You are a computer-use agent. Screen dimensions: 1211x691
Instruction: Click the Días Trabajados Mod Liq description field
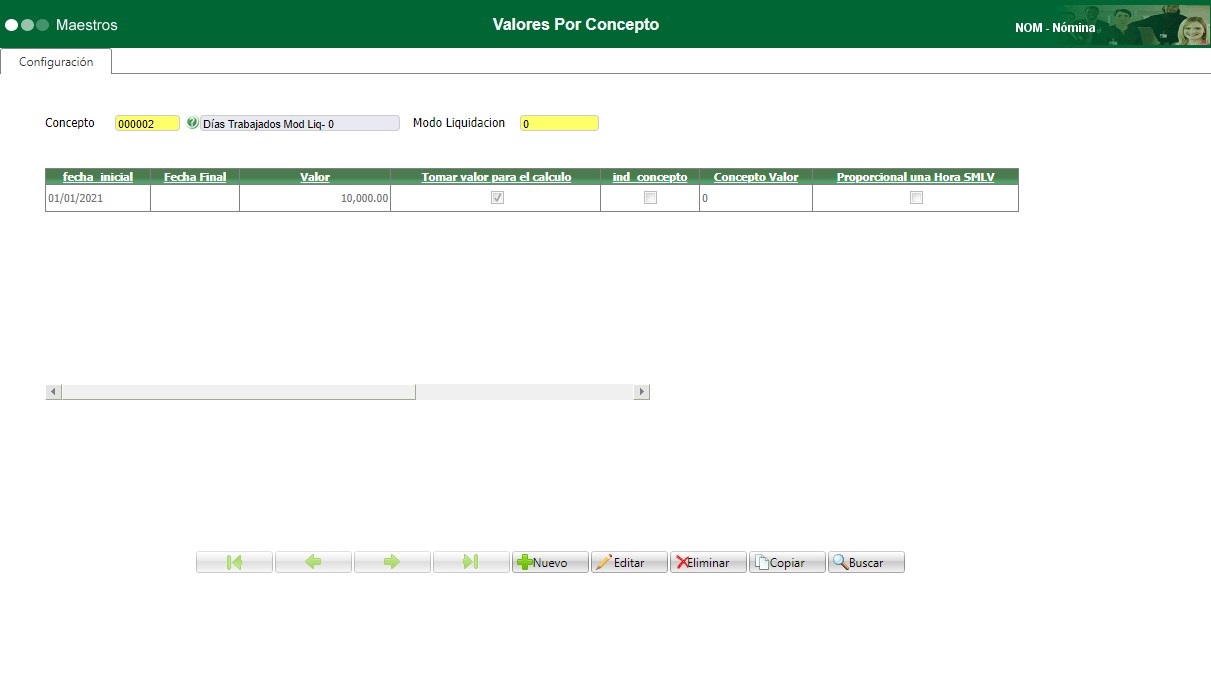click(300, 123)
